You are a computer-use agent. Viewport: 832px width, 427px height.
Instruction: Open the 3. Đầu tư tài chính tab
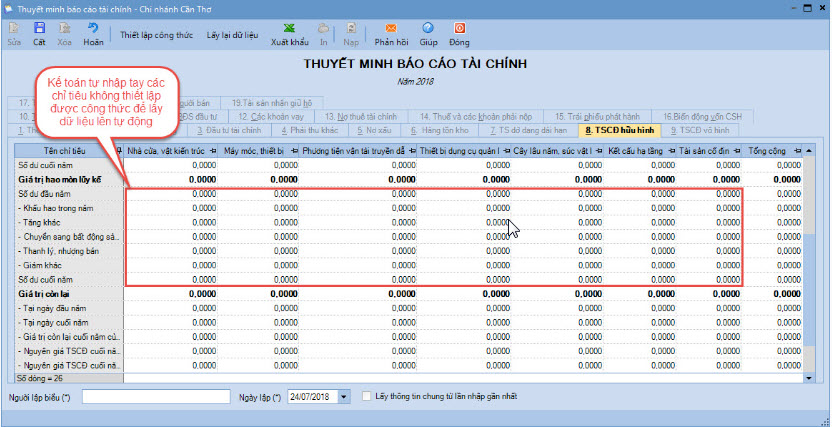(229, 130)
